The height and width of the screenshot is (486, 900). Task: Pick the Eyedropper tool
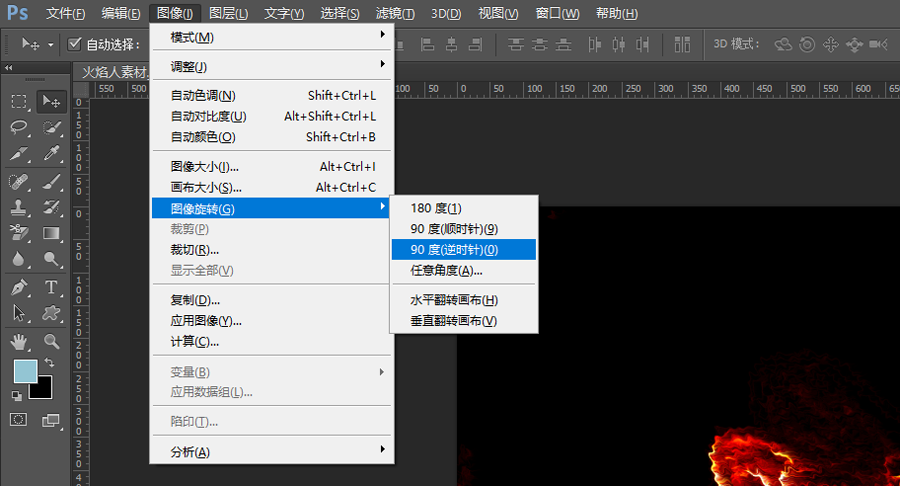51,154
